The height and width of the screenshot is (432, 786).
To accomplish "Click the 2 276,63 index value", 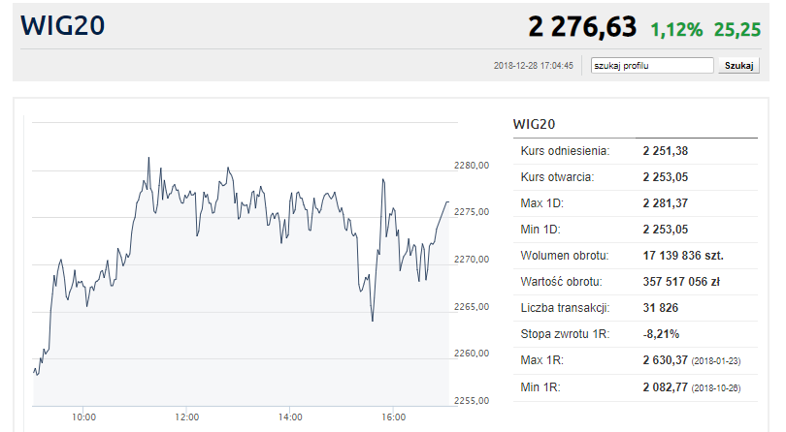I will tap(582, 27).
